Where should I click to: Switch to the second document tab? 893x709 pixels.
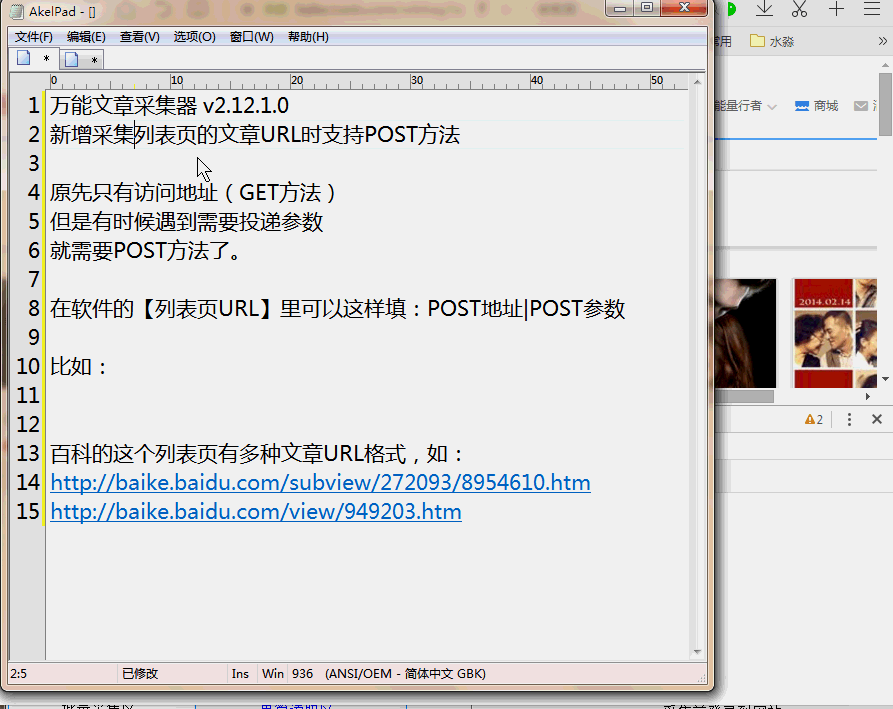pyautogui.click(x=81, y=59)
